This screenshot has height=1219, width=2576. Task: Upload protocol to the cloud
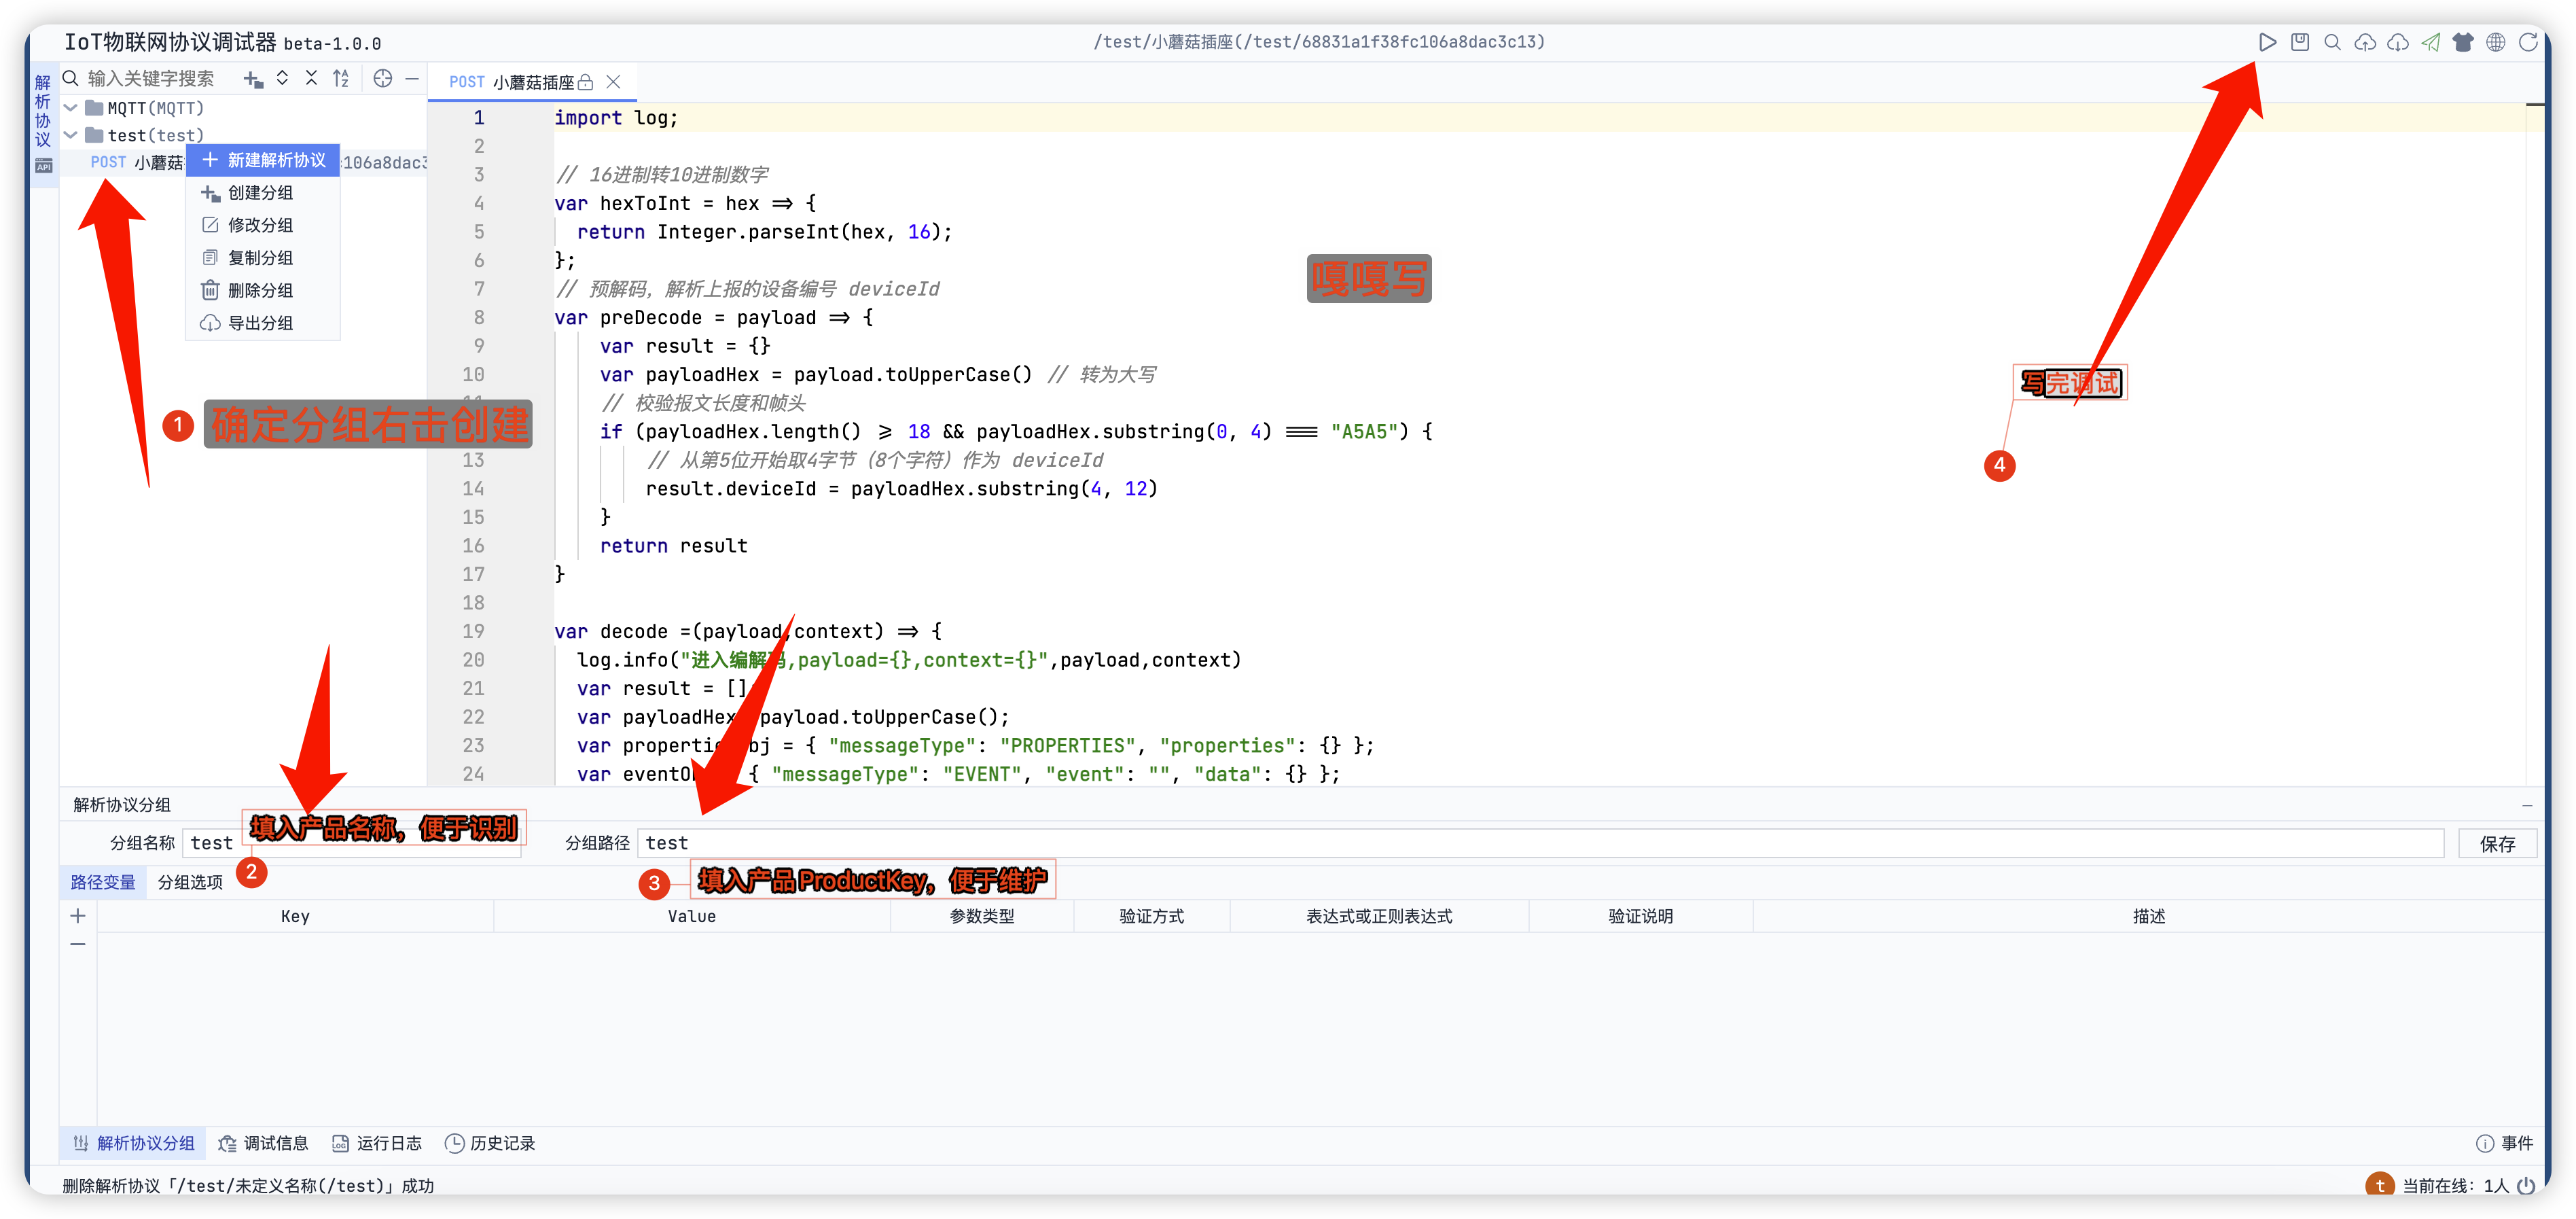(x=2366, y=42)
